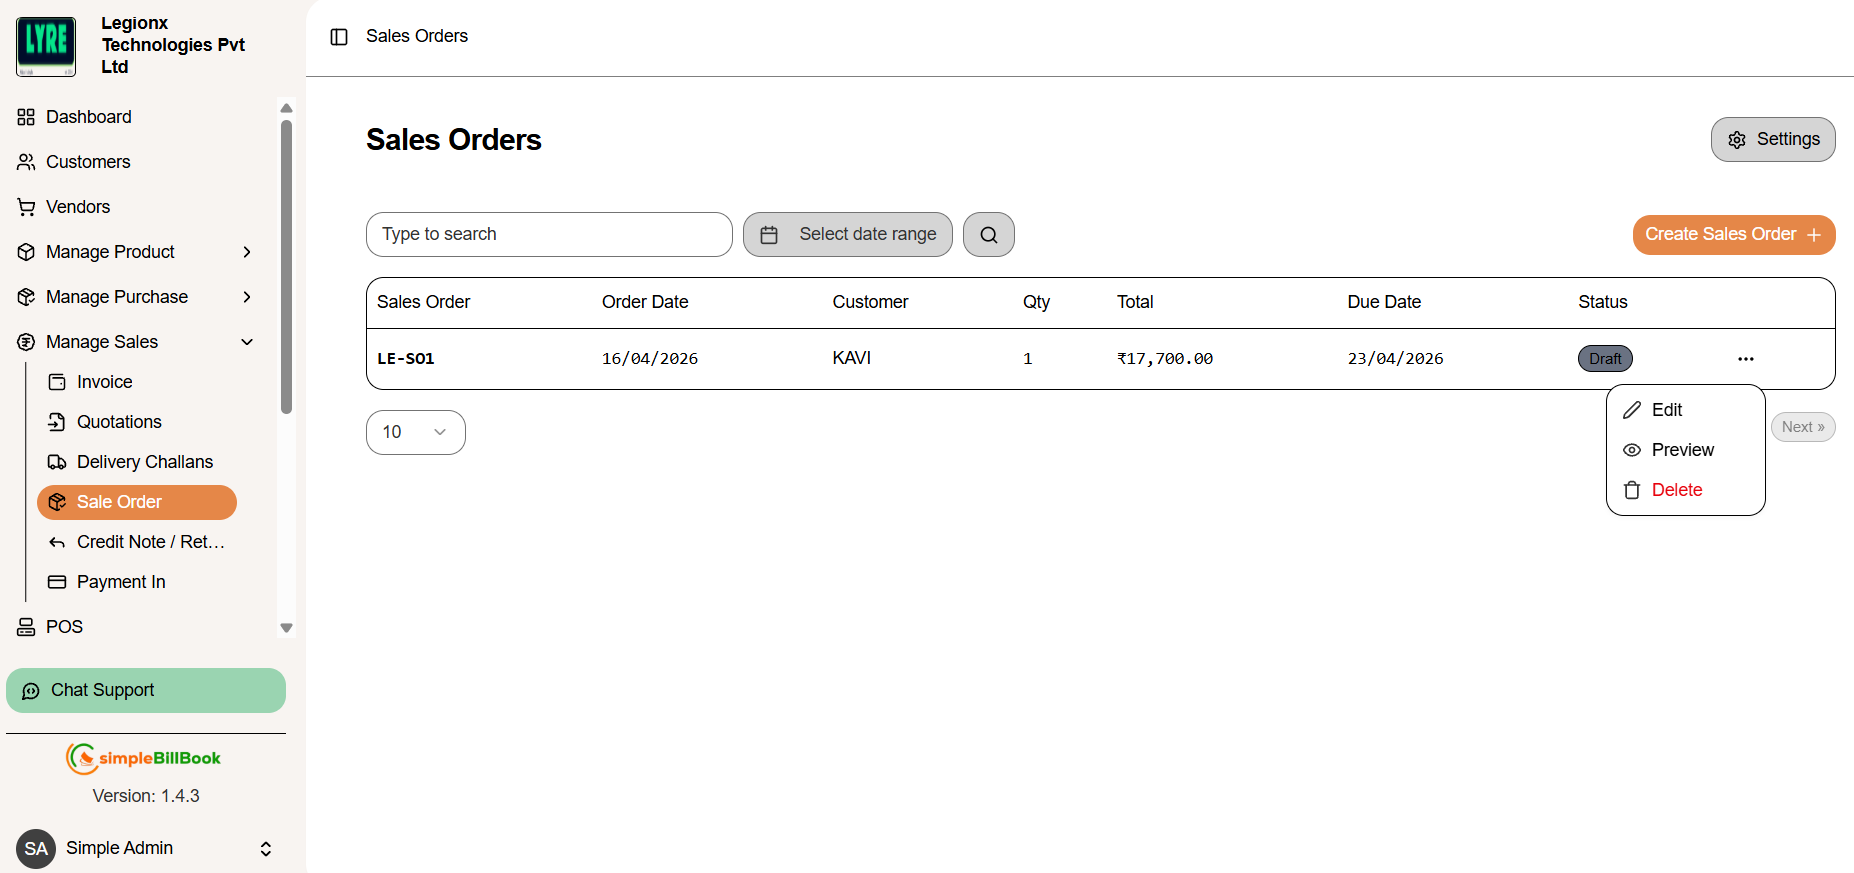
Task: Click the Invoice icon
Action: pyautogui.click(x=57, y=382)
